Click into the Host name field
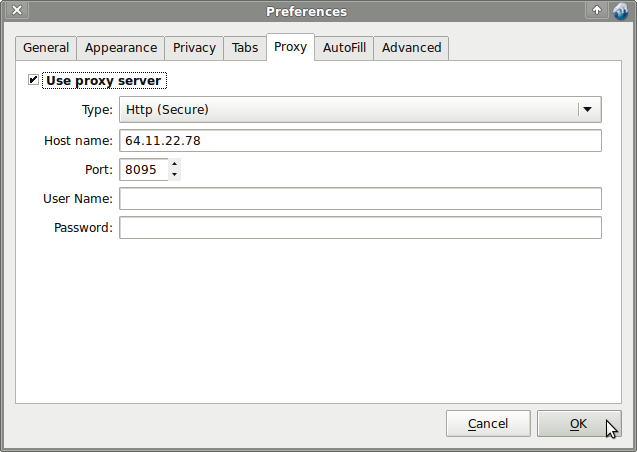 point(360,141)
